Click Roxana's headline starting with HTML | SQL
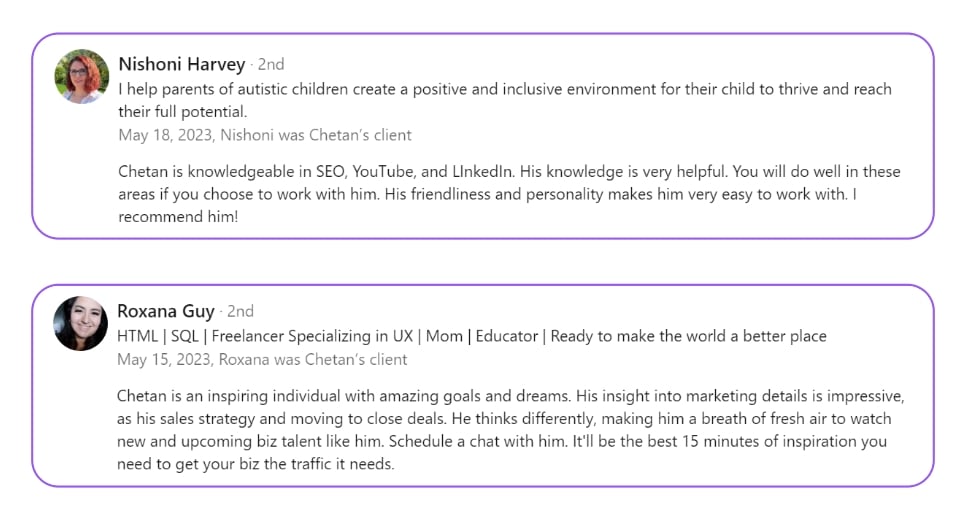Screen dimensions: 960x514 (471, 336)
